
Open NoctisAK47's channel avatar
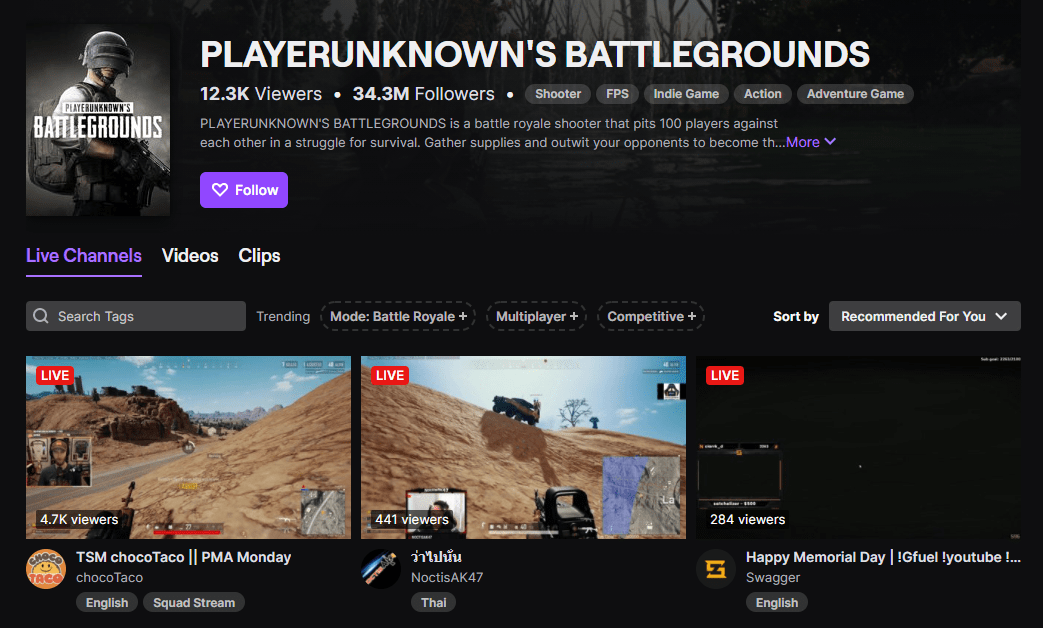click(381, 569)
